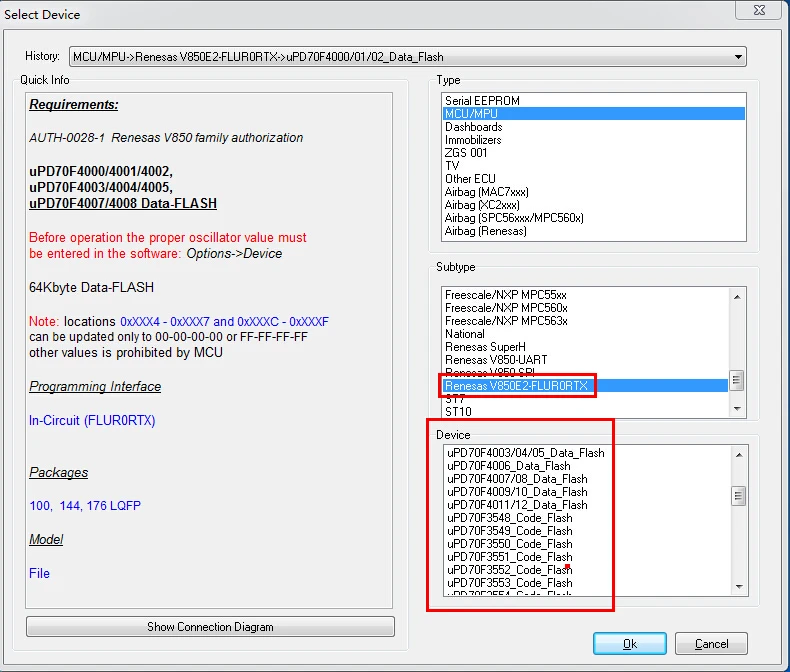Click AUTH-0028-1 authorization text
The width and height of the screenshot is (790, 672).
pos(166,138)
